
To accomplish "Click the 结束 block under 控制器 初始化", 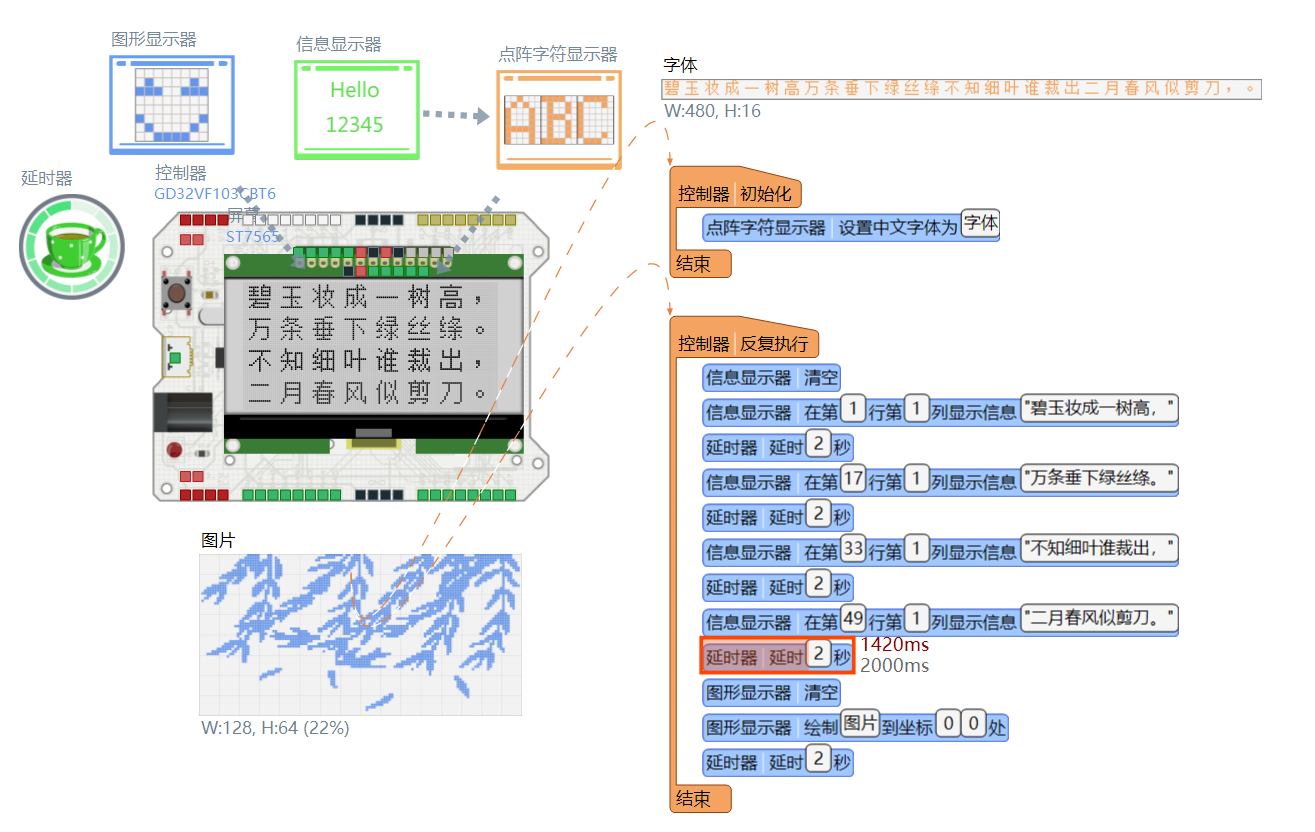I will [700, 264].
